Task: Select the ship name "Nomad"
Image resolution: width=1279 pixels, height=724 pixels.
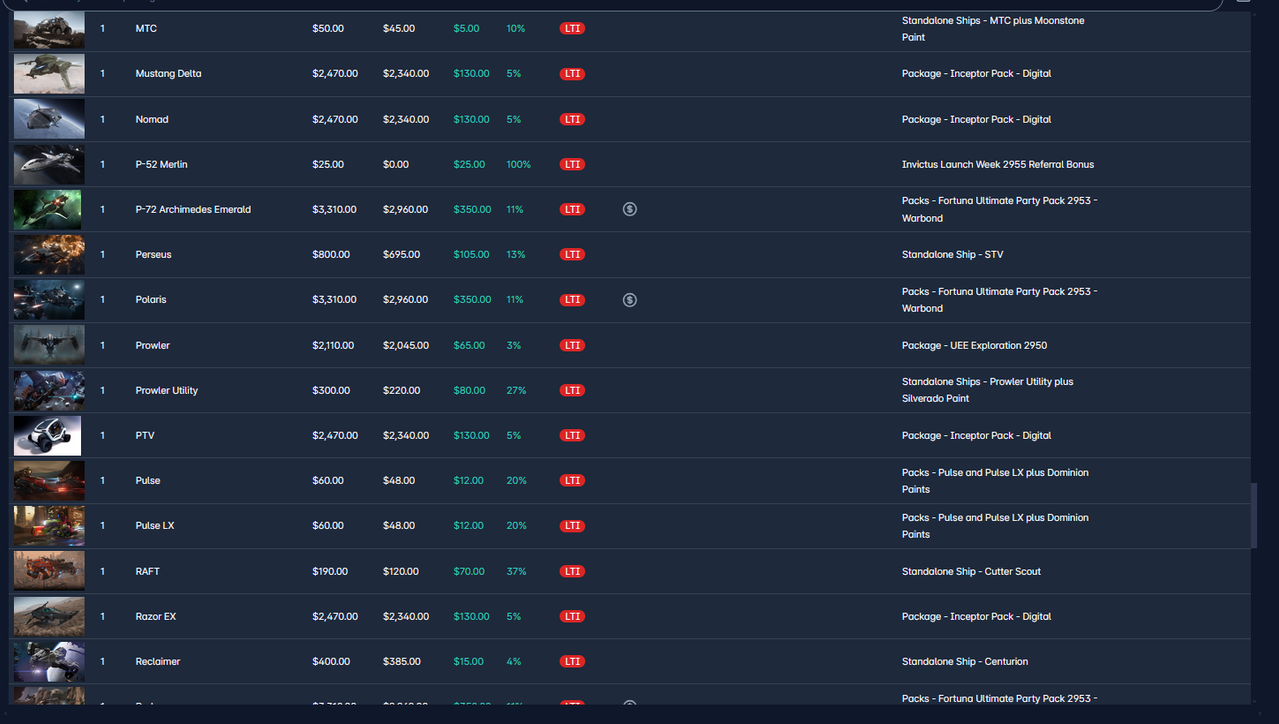Action: pos(152,119)
